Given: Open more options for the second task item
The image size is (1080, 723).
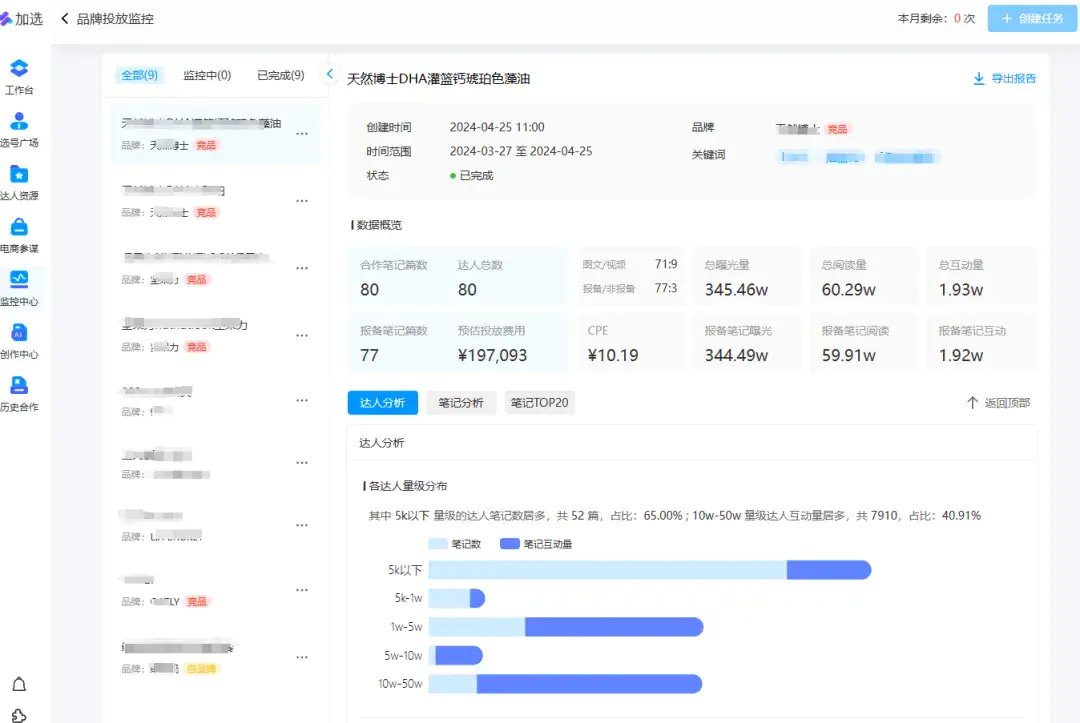Looking at the screenshot, I should (x=302, y=201).
